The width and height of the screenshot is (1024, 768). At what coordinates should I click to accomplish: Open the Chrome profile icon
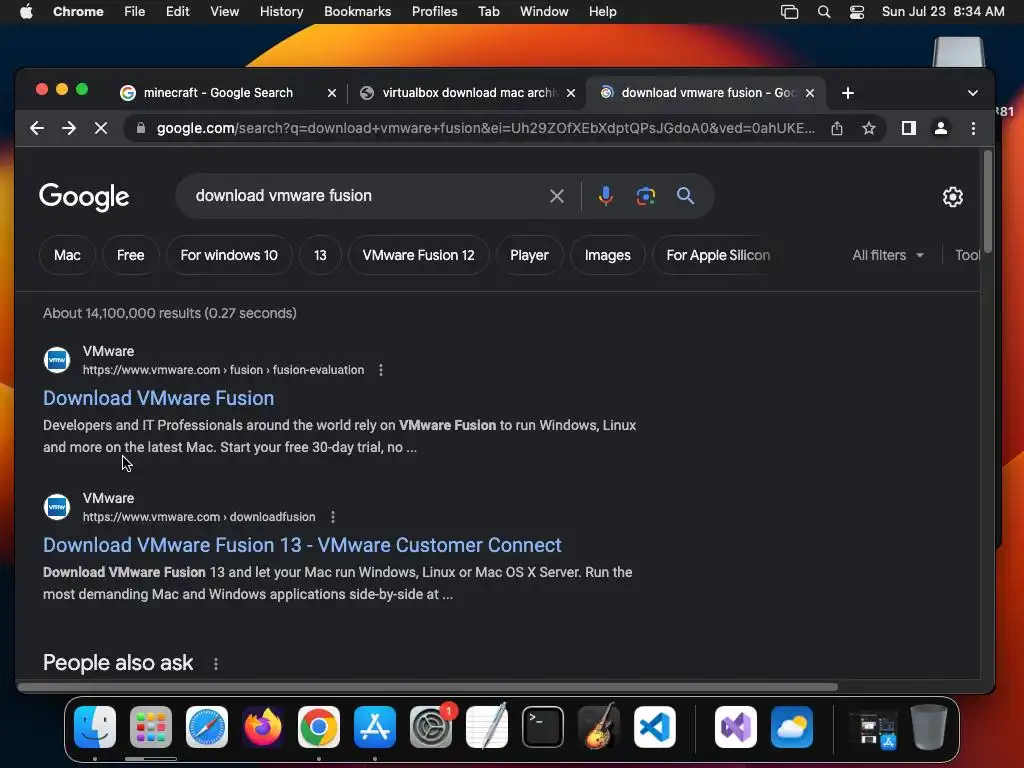pos(940,128)
